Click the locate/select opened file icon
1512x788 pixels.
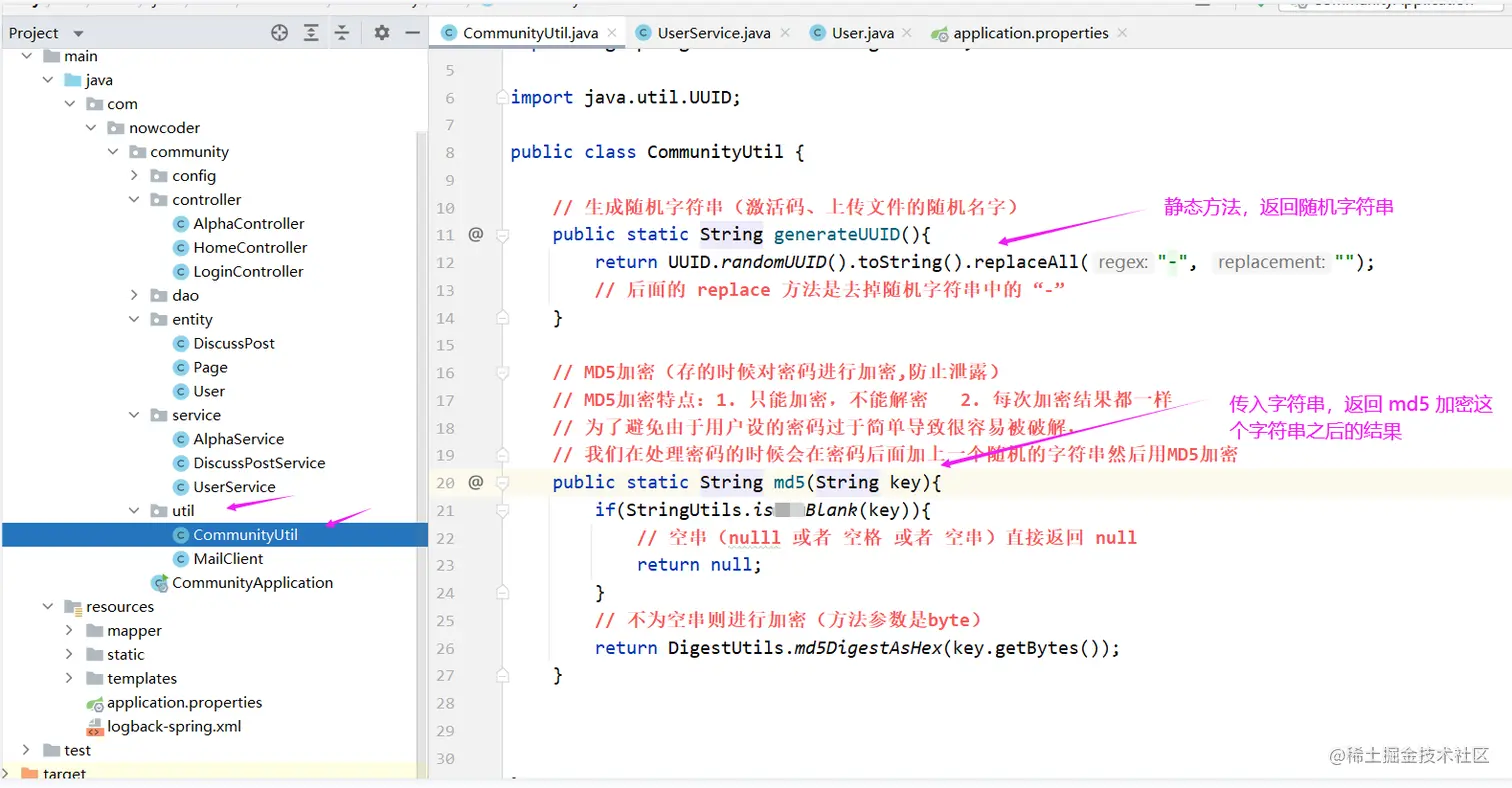coord(279,33)
